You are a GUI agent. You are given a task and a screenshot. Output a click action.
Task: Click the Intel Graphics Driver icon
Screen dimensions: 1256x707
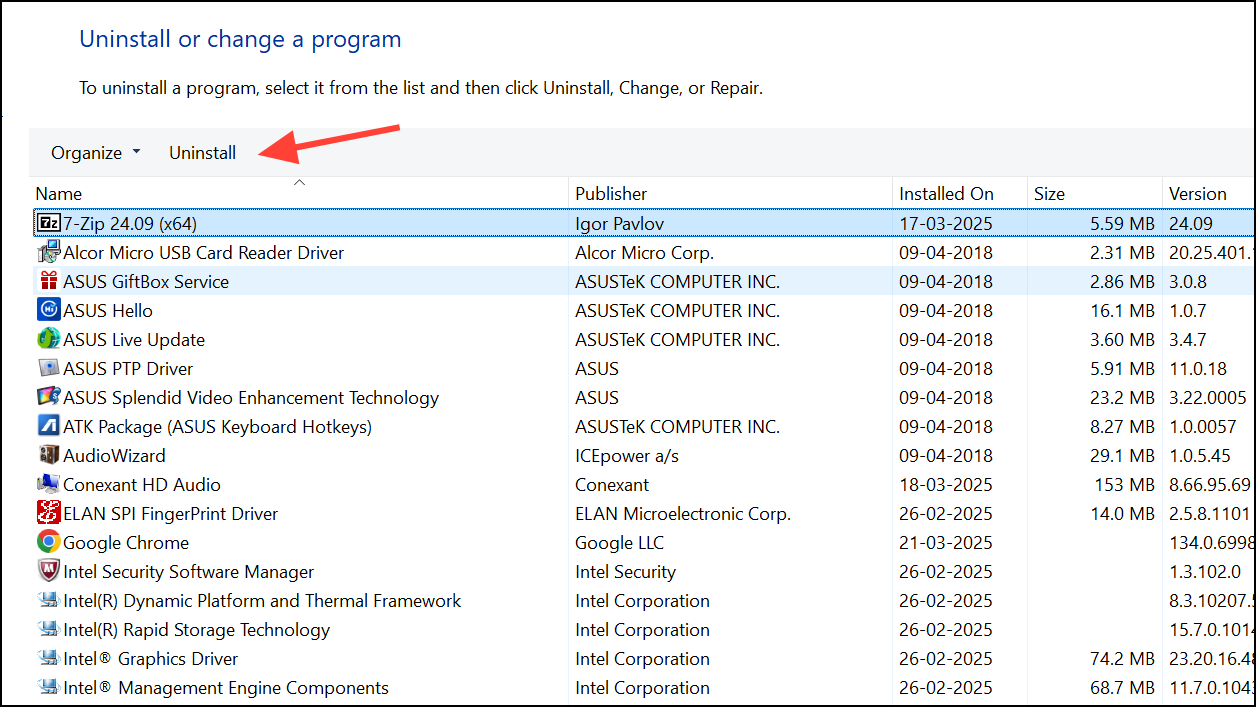[x=48, y=658]
